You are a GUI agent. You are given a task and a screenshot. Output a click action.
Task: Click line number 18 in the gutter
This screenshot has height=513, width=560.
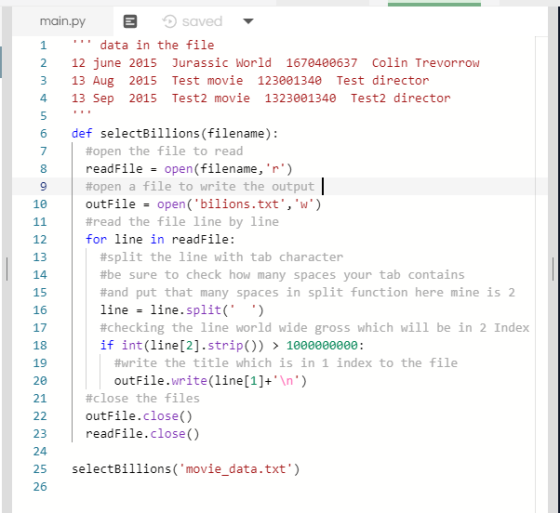40,345
